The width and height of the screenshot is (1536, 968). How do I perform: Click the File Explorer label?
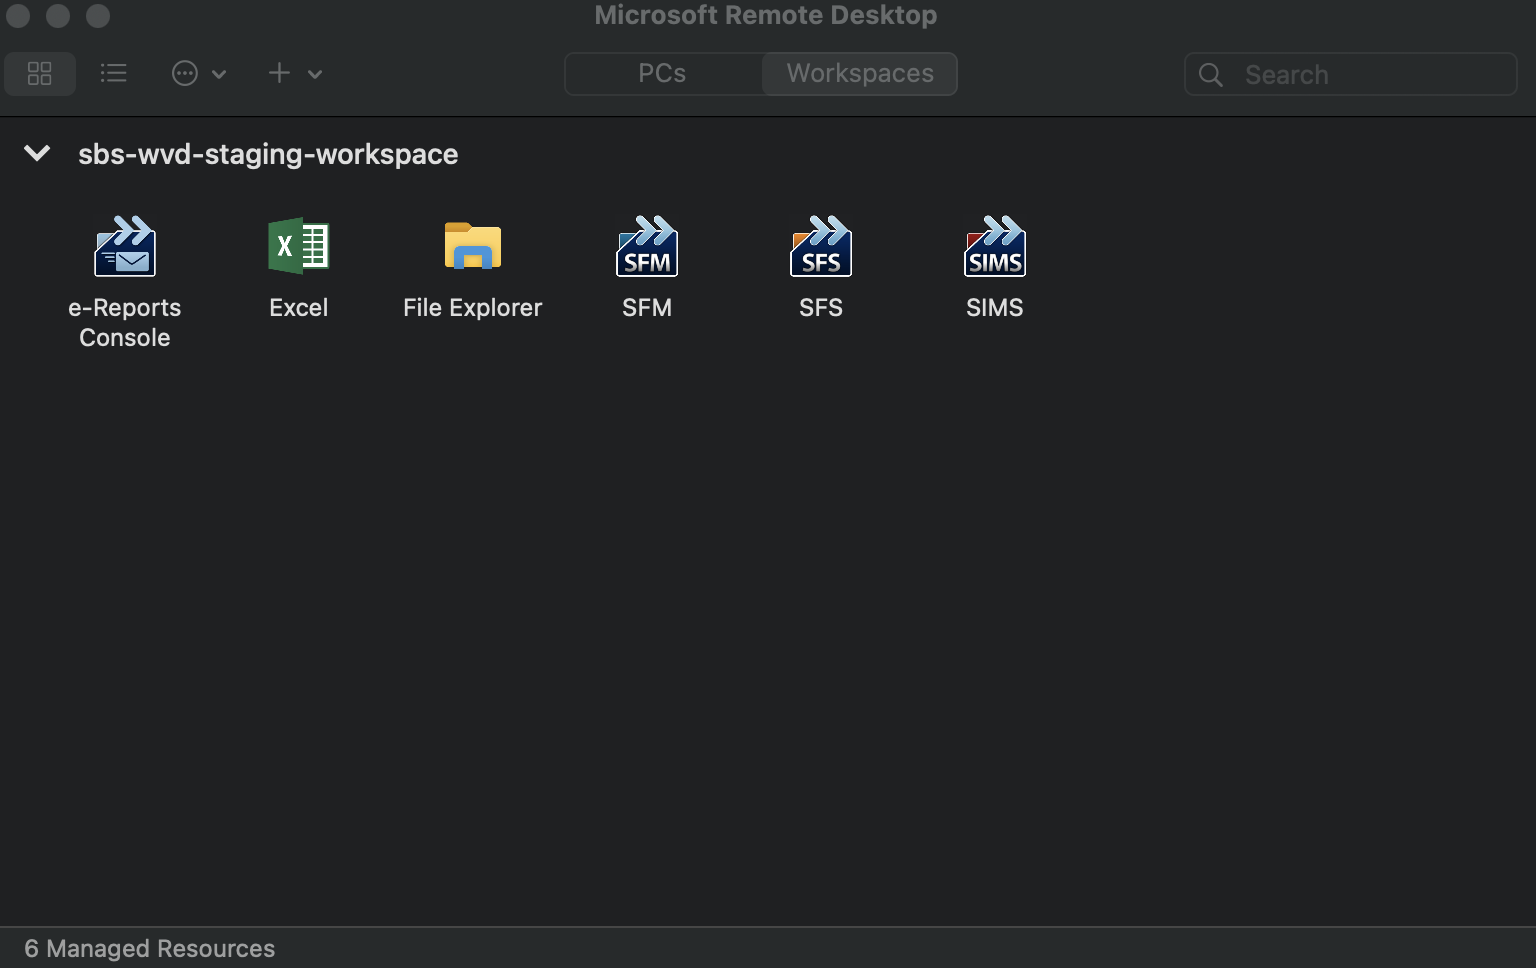[473, 308]
